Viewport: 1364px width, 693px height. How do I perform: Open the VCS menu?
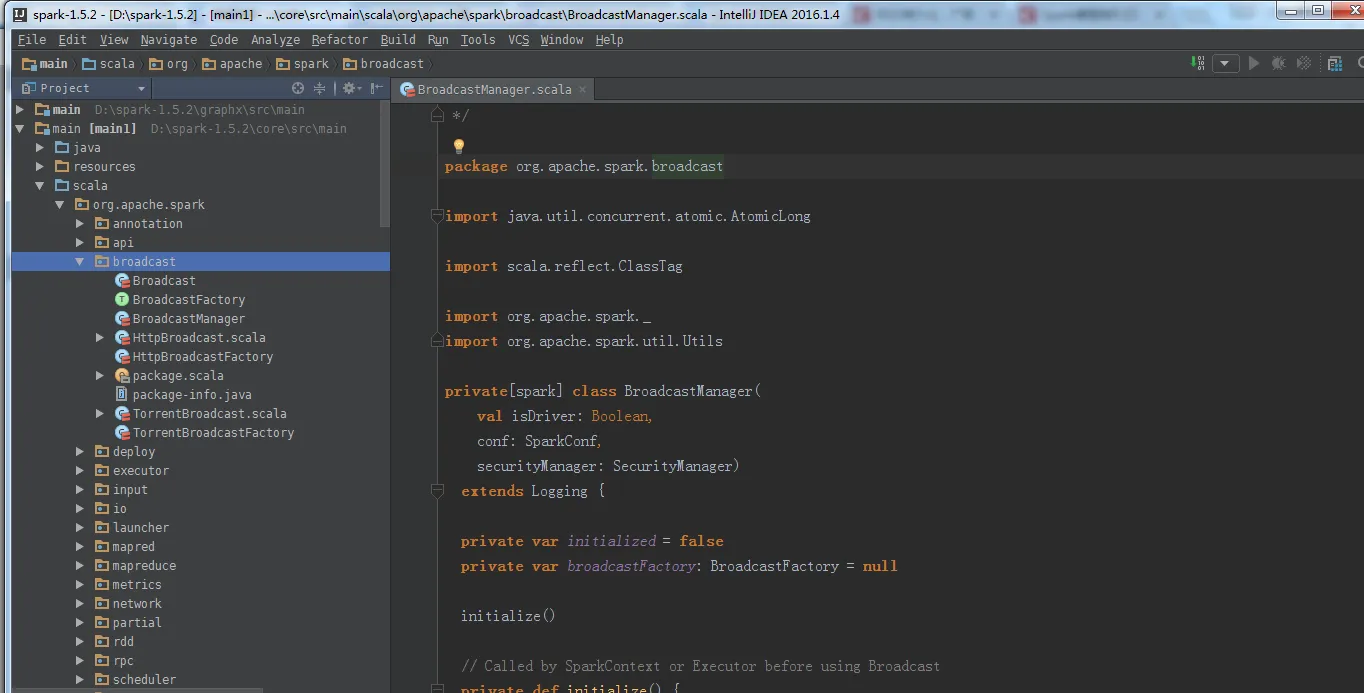point(518,39)
